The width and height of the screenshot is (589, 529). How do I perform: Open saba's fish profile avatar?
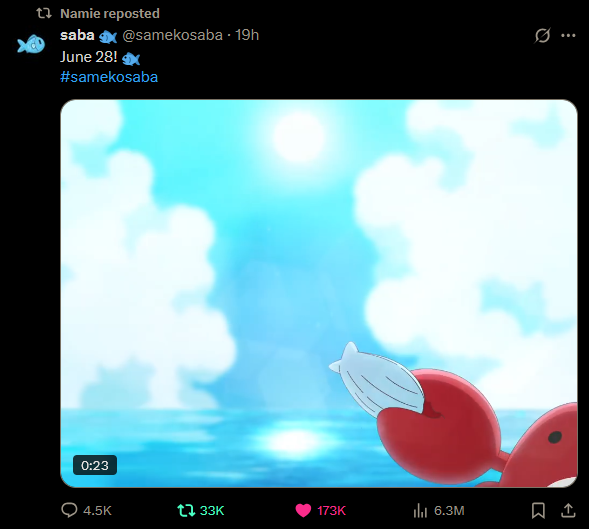pos(31,44)
